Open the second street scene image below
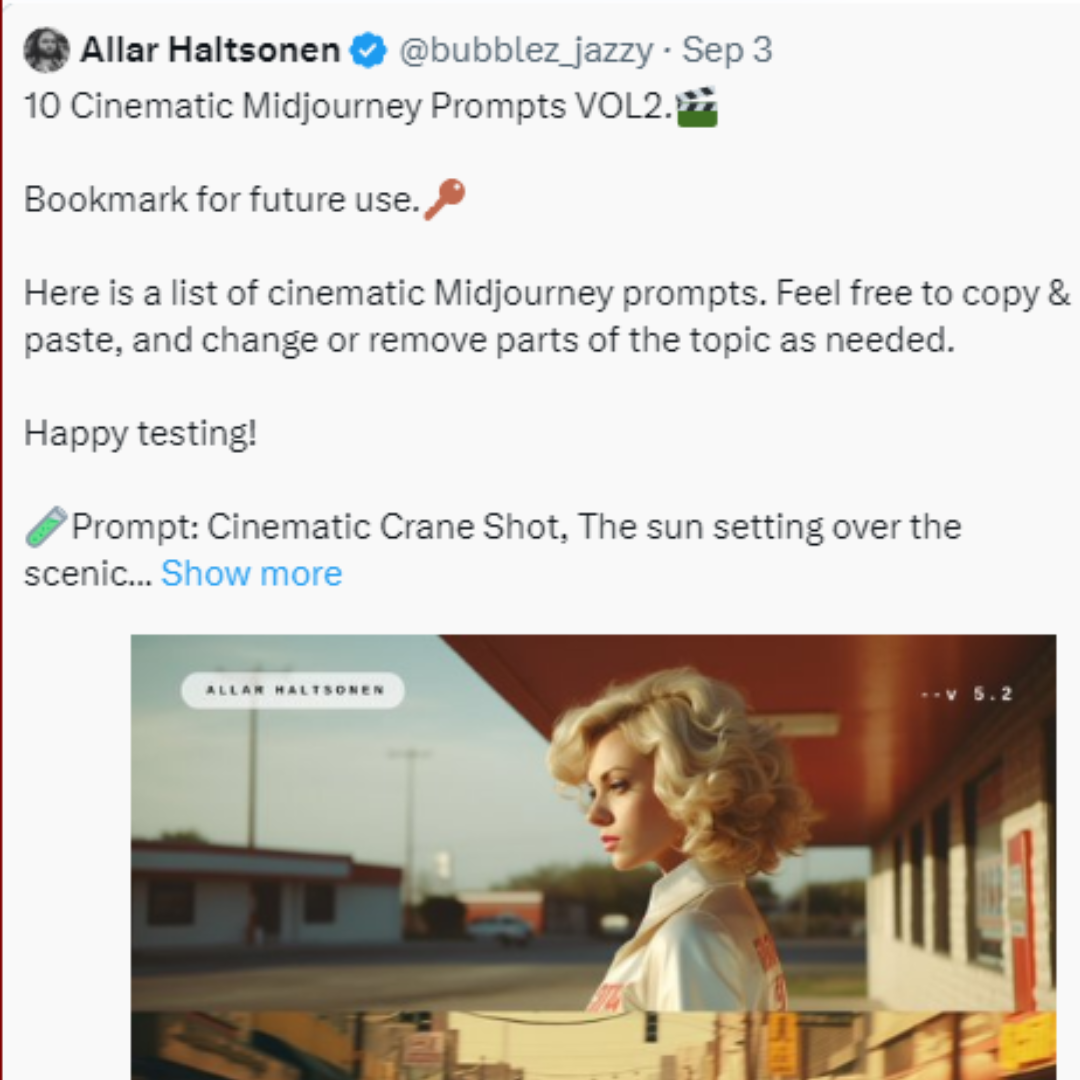Image resolution: width=1080 pixels, height=1080 pixels. click(593, 1045)
